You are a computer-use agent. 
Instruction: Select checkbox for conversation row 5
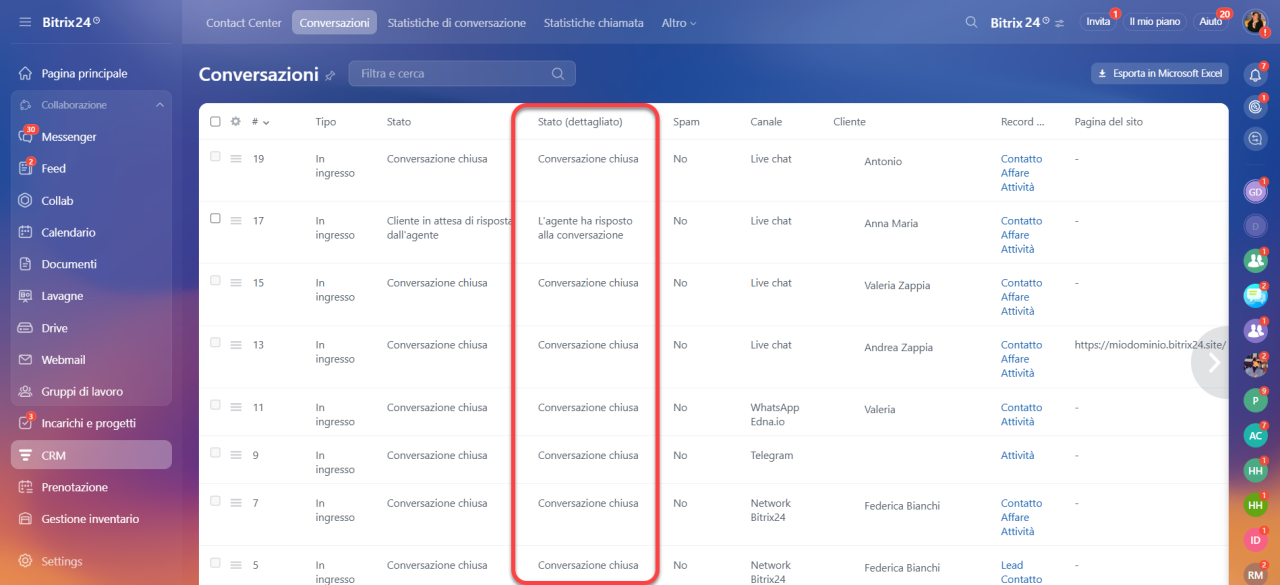[215, 563]
